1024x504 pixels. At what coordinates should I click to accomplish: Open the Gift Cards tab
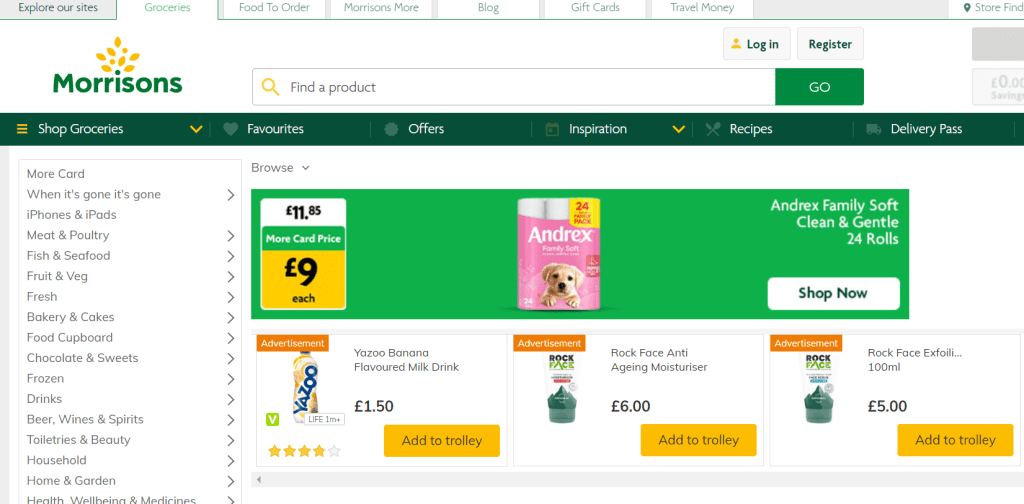(595, 8)
